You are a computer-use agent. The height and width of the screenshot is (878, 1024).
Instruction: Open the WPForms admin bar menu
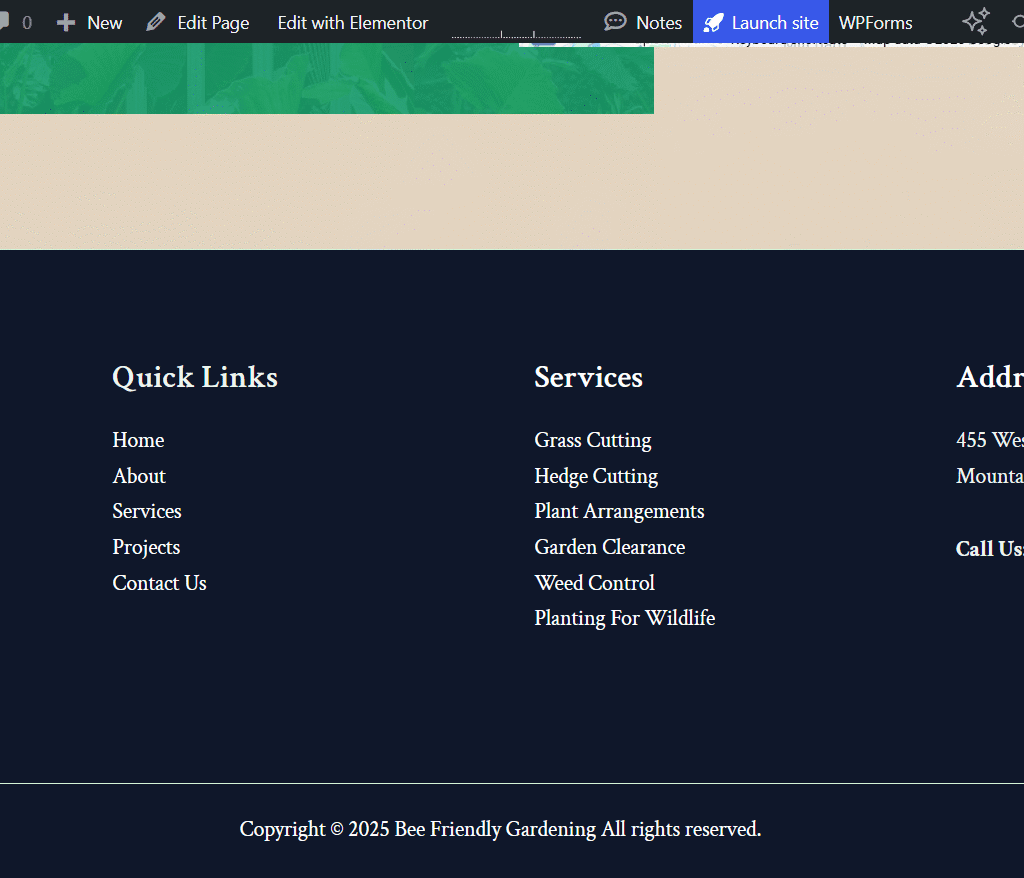875,22
